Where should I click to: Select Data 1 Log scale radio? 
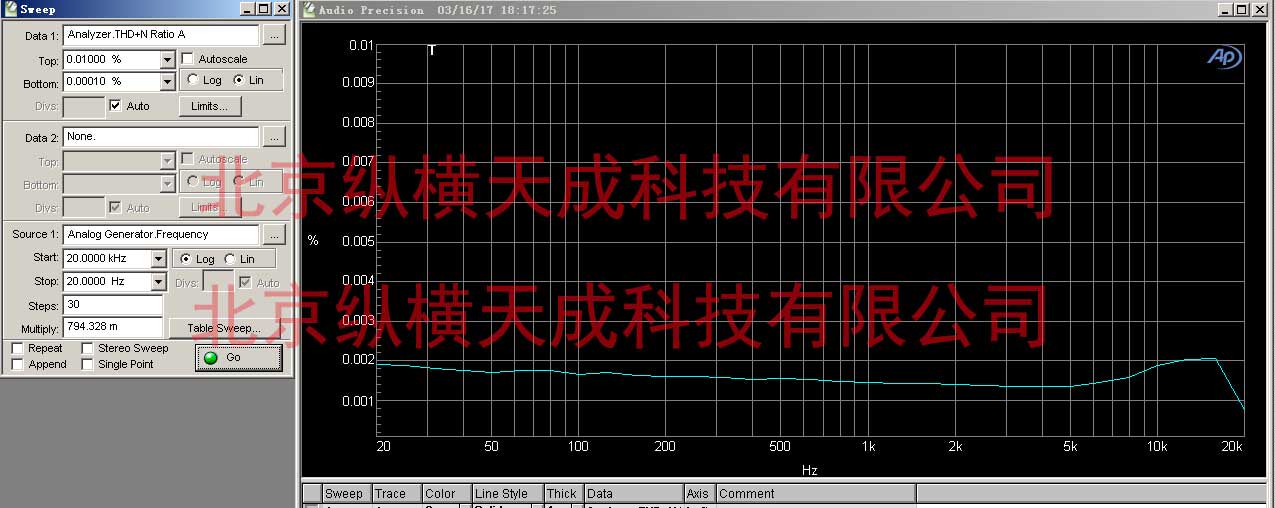[193, 80]
